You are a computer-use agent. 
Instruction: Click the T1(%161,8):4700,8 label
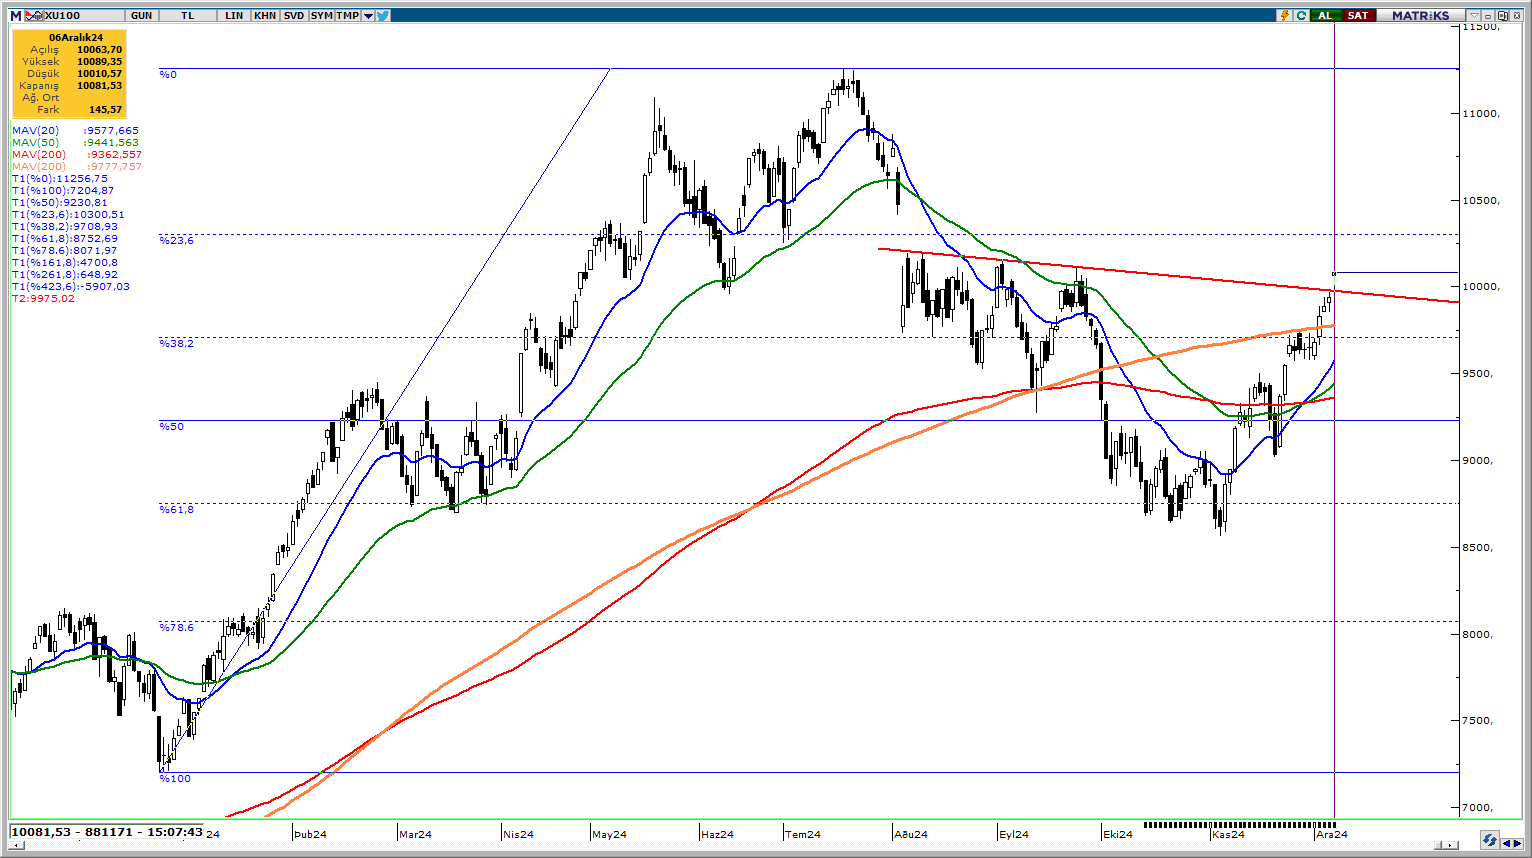65,263
